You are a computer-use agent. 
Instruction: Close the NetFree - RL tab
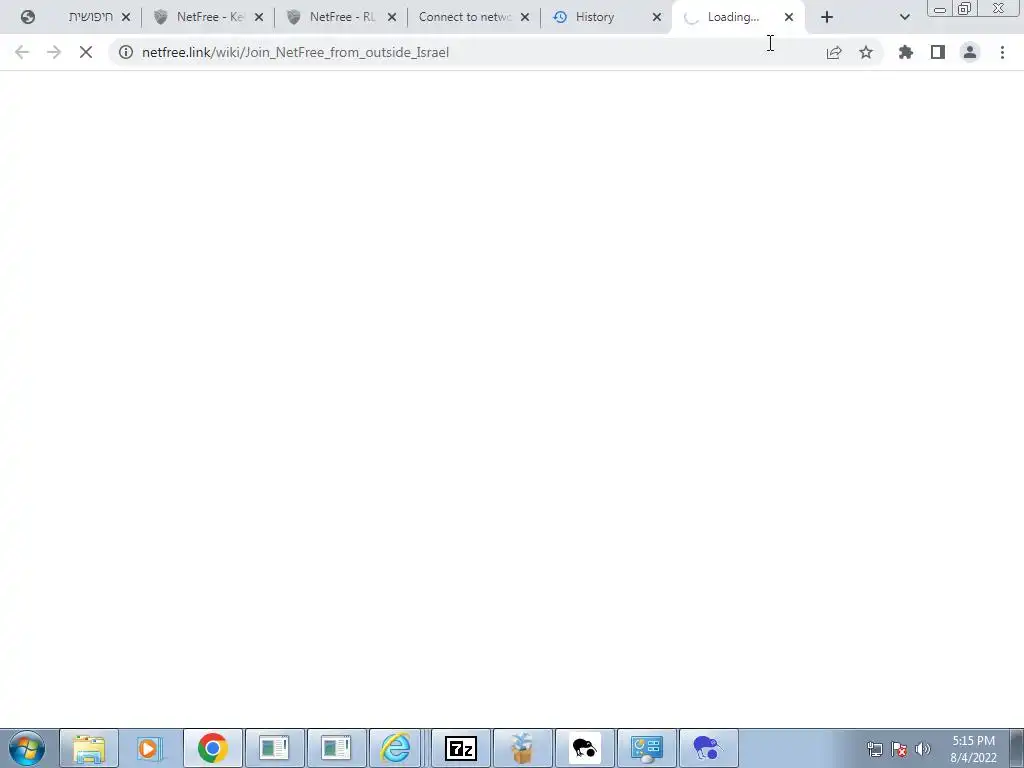tap(392, 18)
